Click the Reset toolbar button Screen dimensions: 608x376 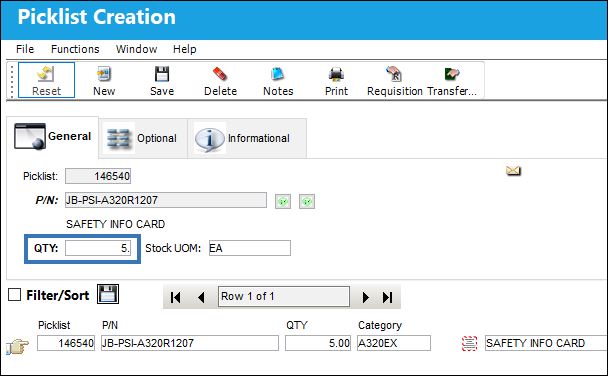click(46, 80)
